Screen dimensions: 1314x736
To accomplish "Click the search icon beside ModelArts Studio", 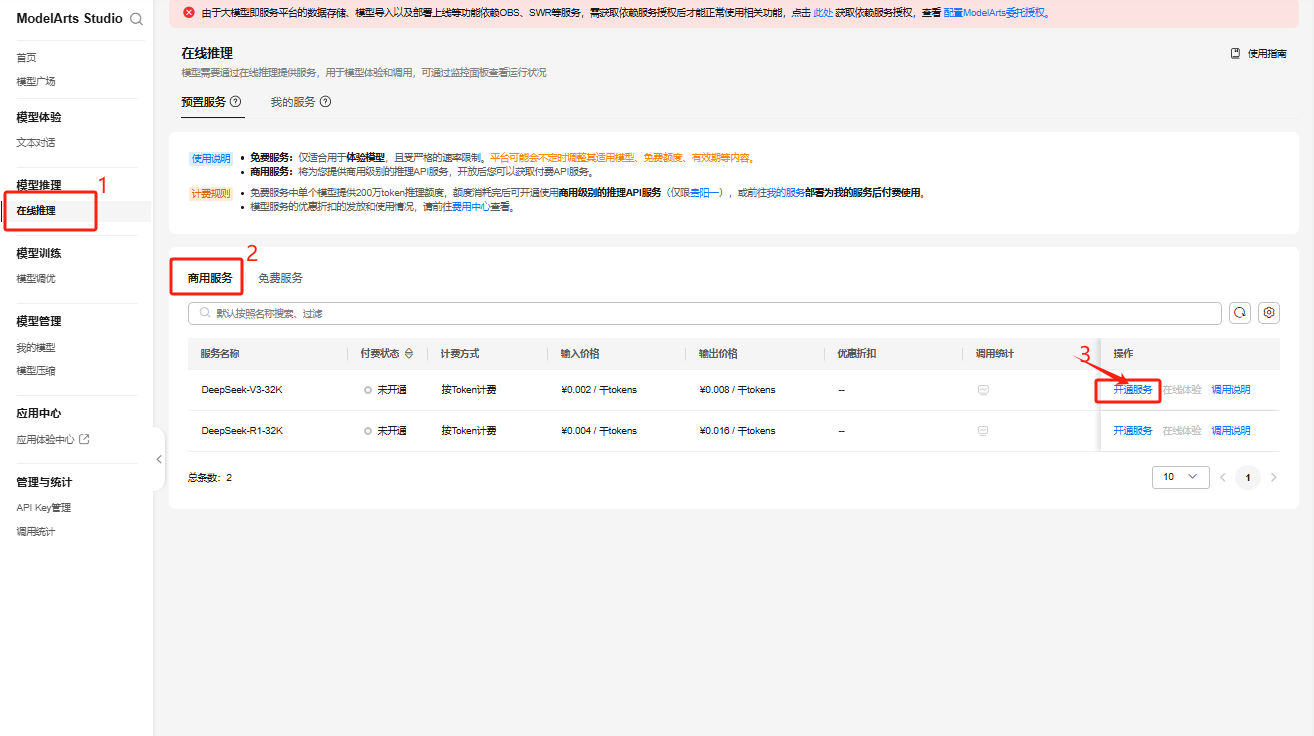I will point(137,19).
